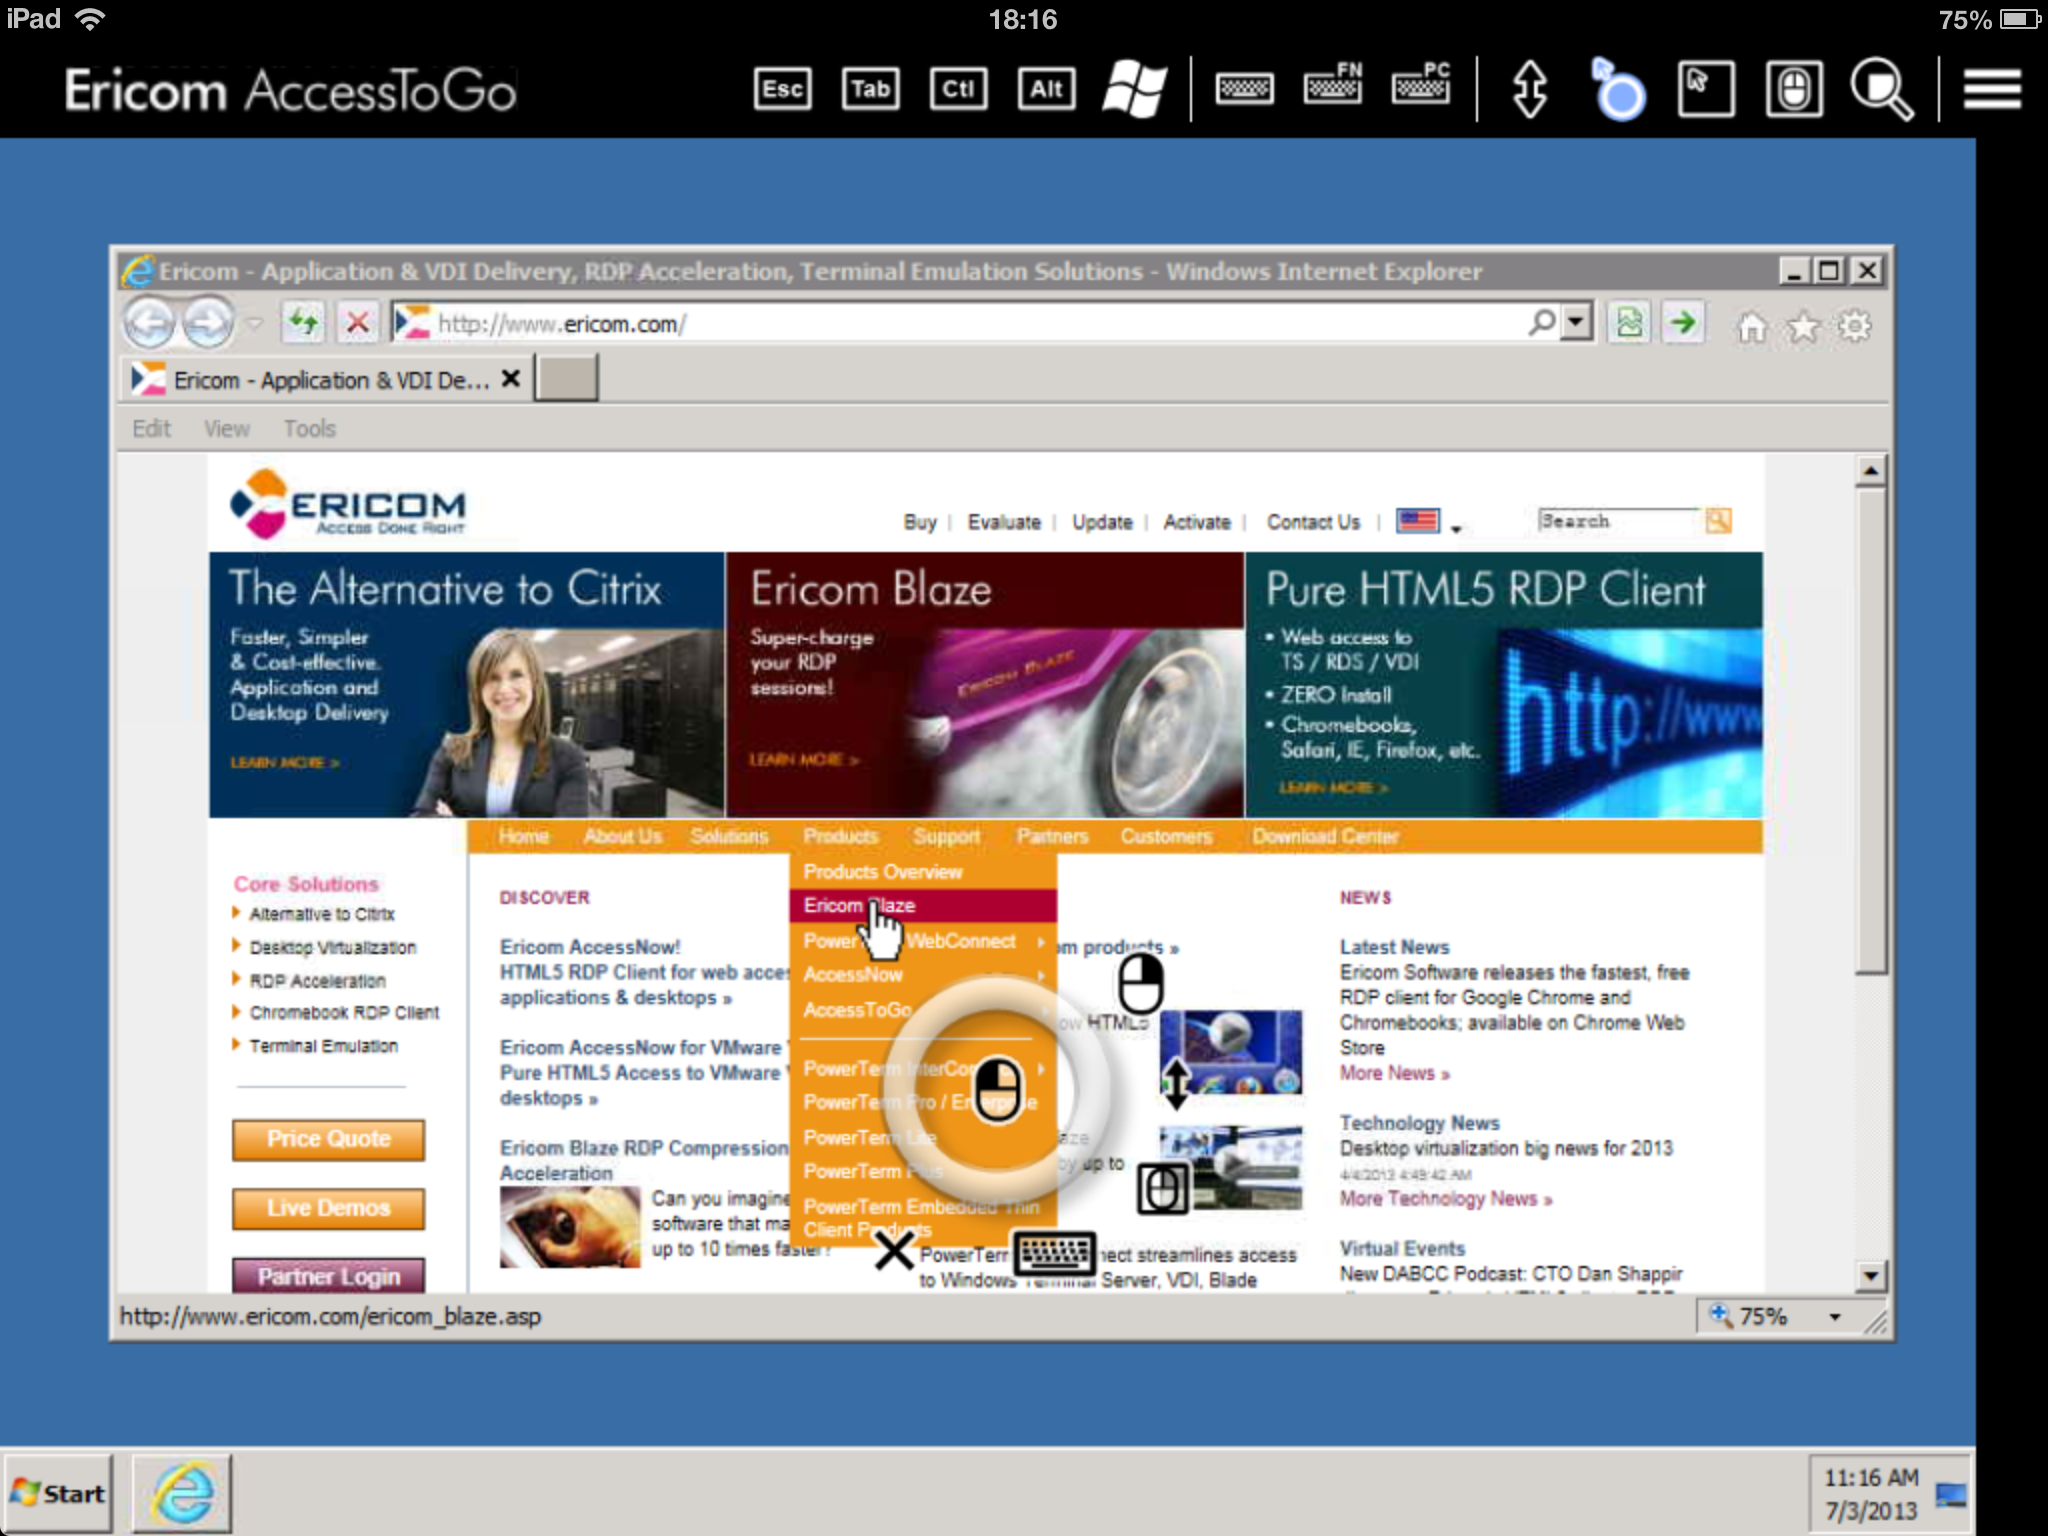Open the IE Home page icon
The width and height of the screenshot is (2048, 1536).
(1751, 326)
